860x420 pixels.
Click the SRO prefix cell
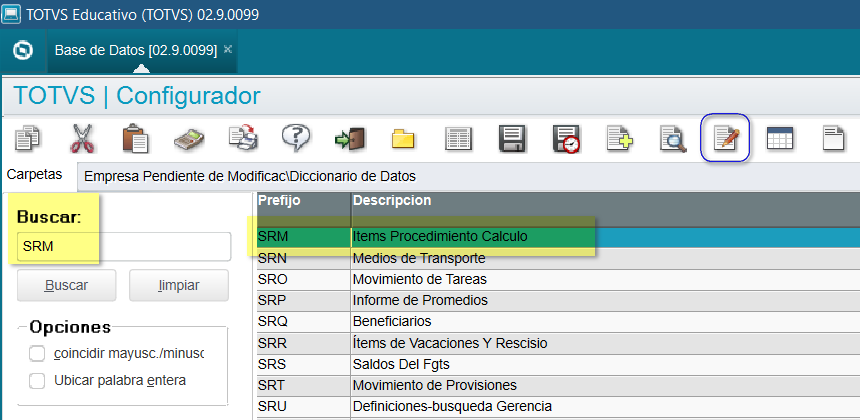click(303, 280)
